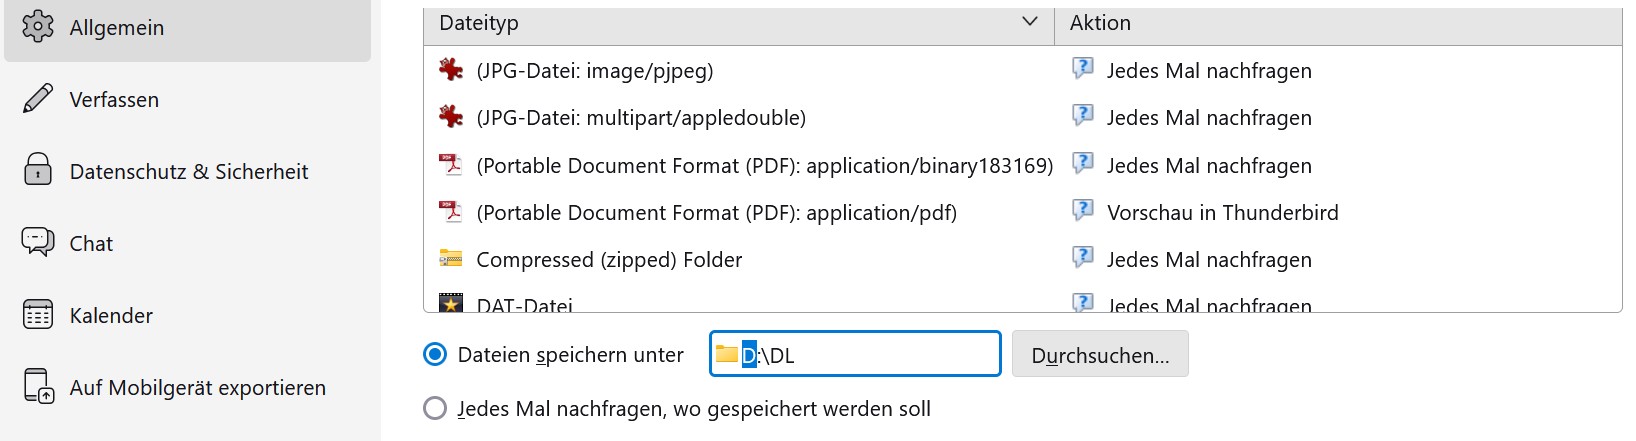1636x441 pixels.
Task: Click the Dateityp column sort arrow
Action: (1030, 22)
